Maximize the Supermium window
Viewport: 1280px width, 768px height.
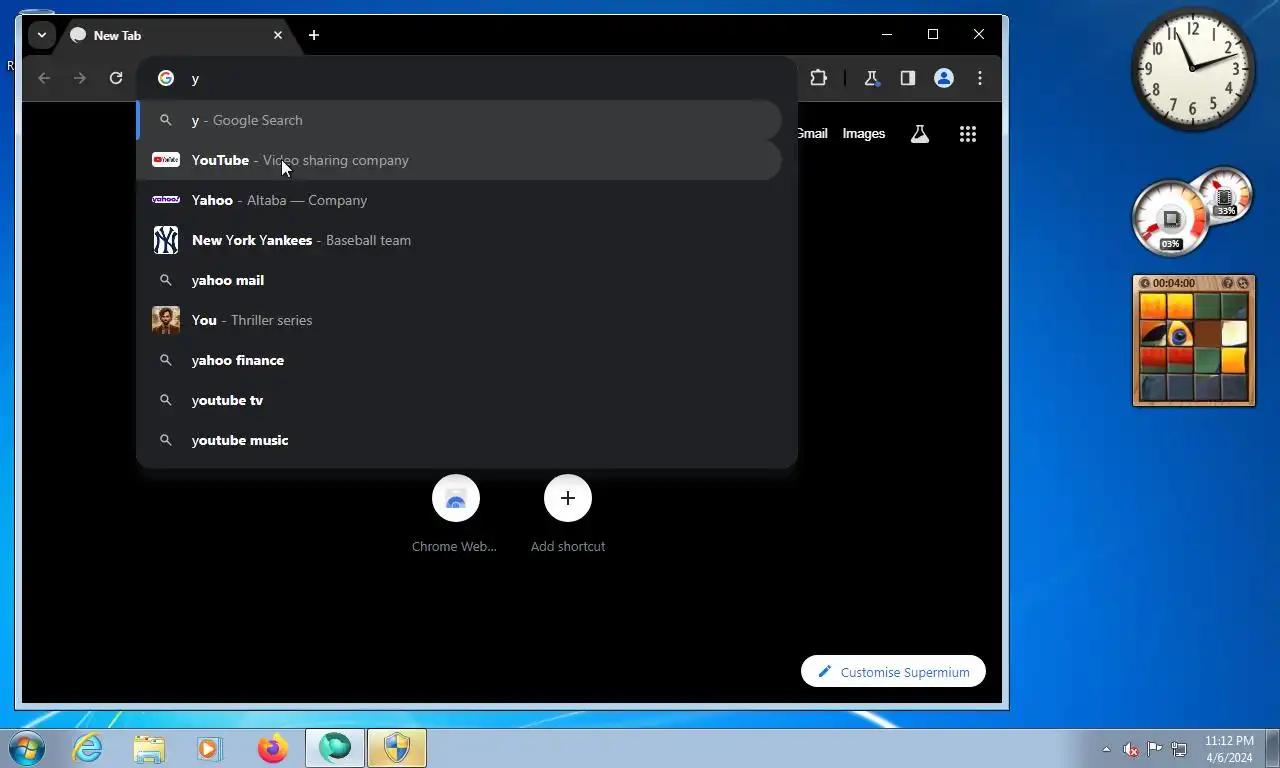933,34
